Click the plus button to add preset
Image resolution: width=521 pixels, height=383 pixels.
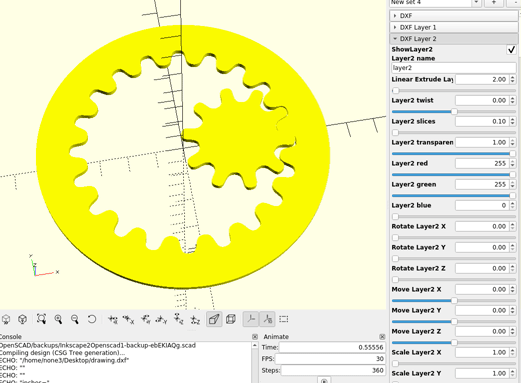pos(494,3)
